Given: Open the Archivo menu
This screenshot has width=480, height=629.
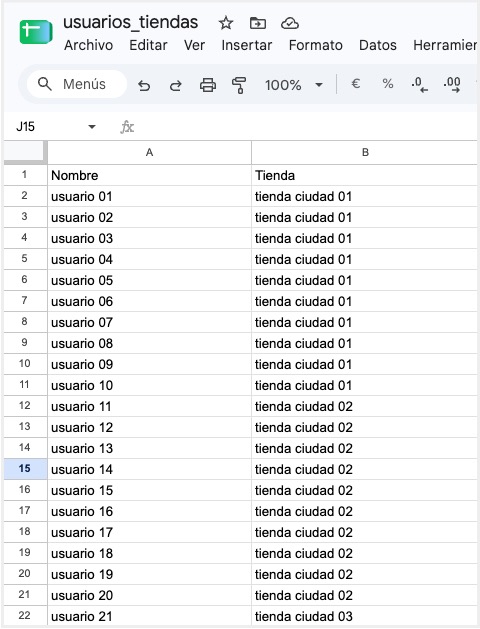Looking at the screenshot, I should click(x=89, y=45).
